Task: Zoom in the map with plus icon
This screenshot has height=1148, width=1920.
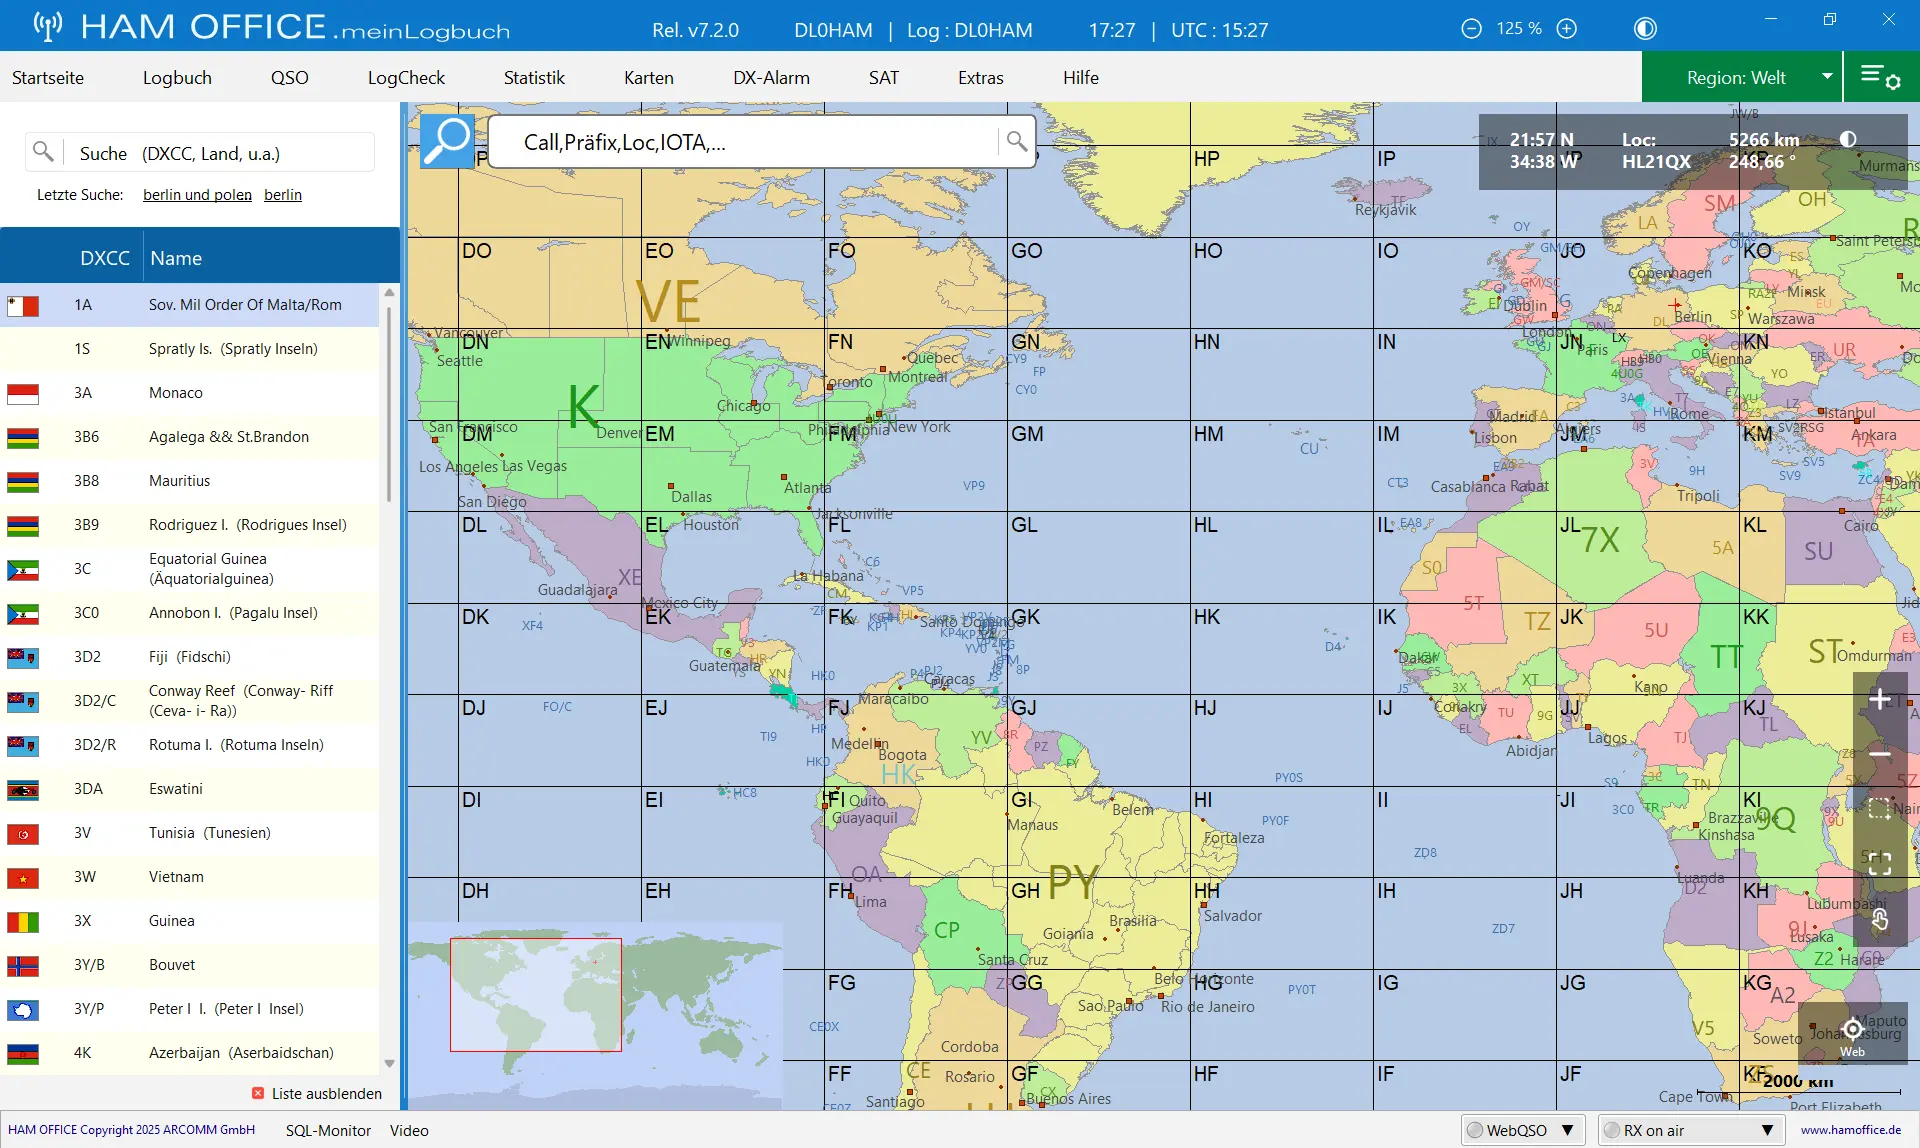Action: coord(1880,699)
